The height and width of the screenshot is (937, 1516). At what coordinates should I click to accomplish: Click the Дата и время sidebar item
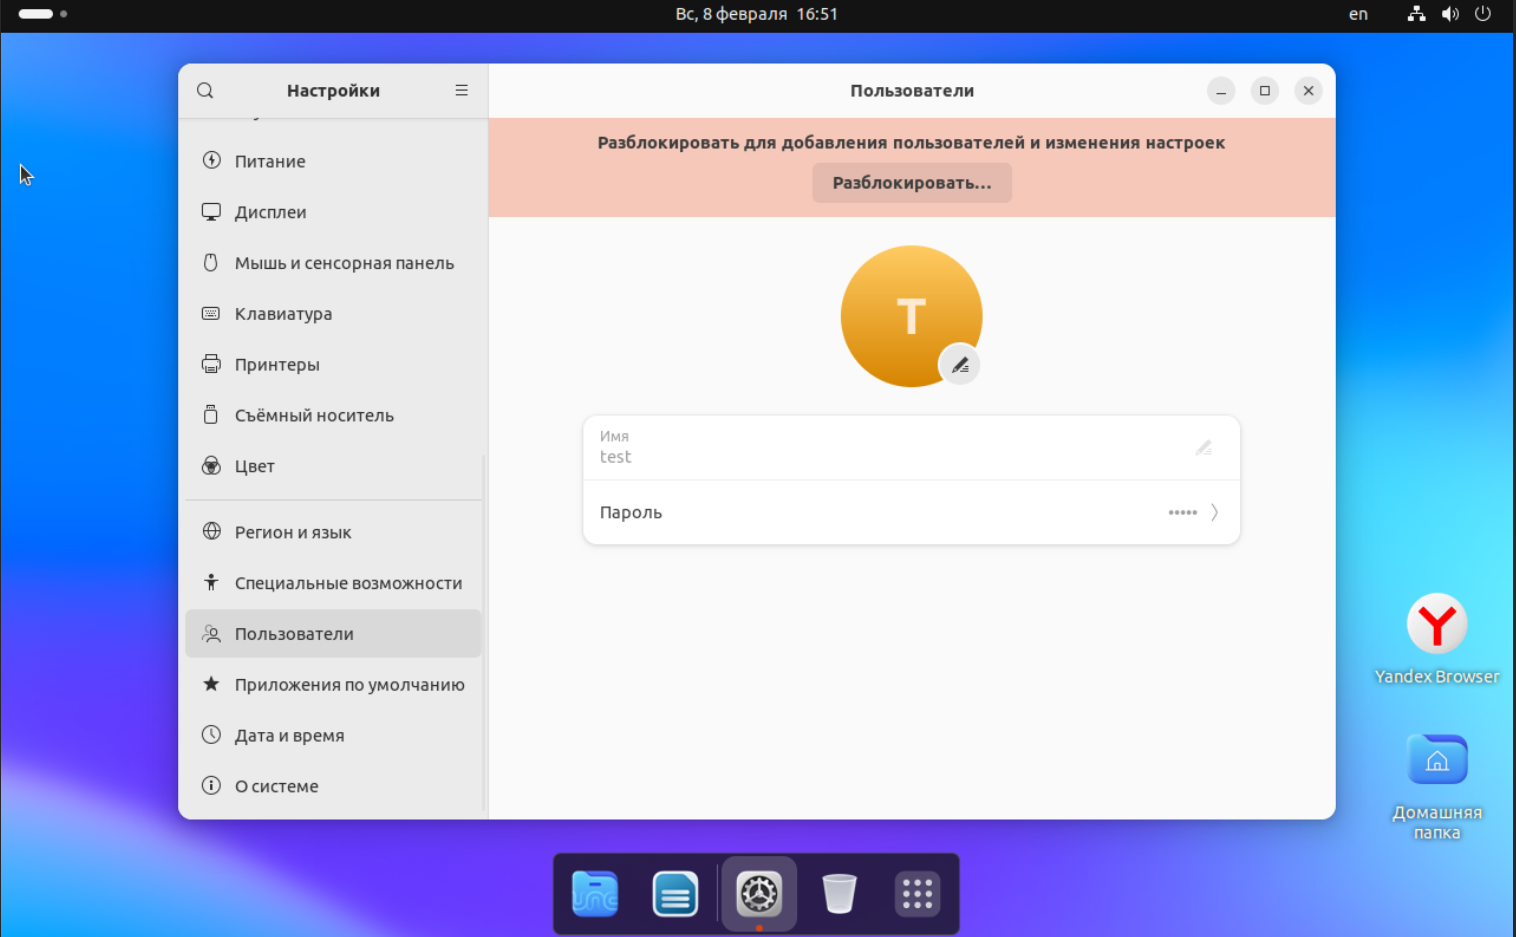pos(289,735)
